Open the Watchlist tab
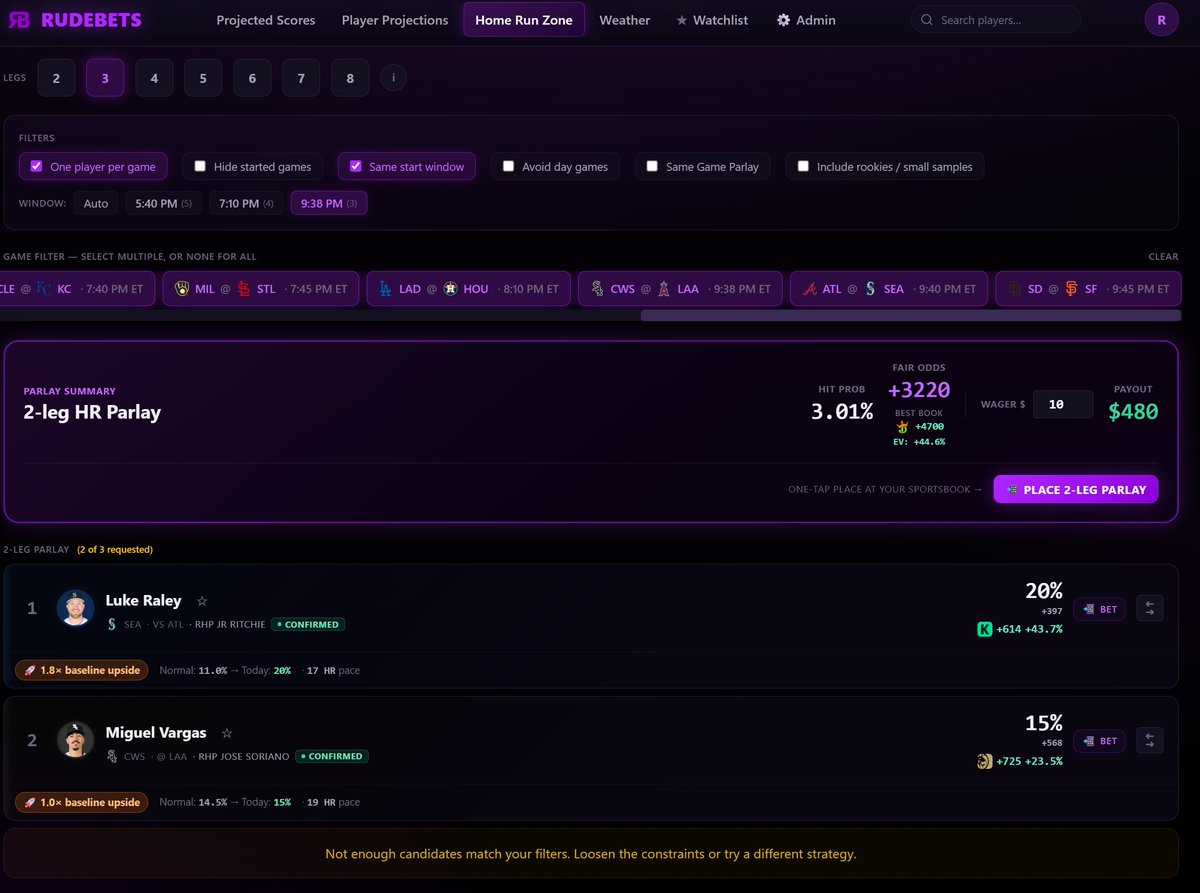The image size is (1200, 893). (712, 20)
